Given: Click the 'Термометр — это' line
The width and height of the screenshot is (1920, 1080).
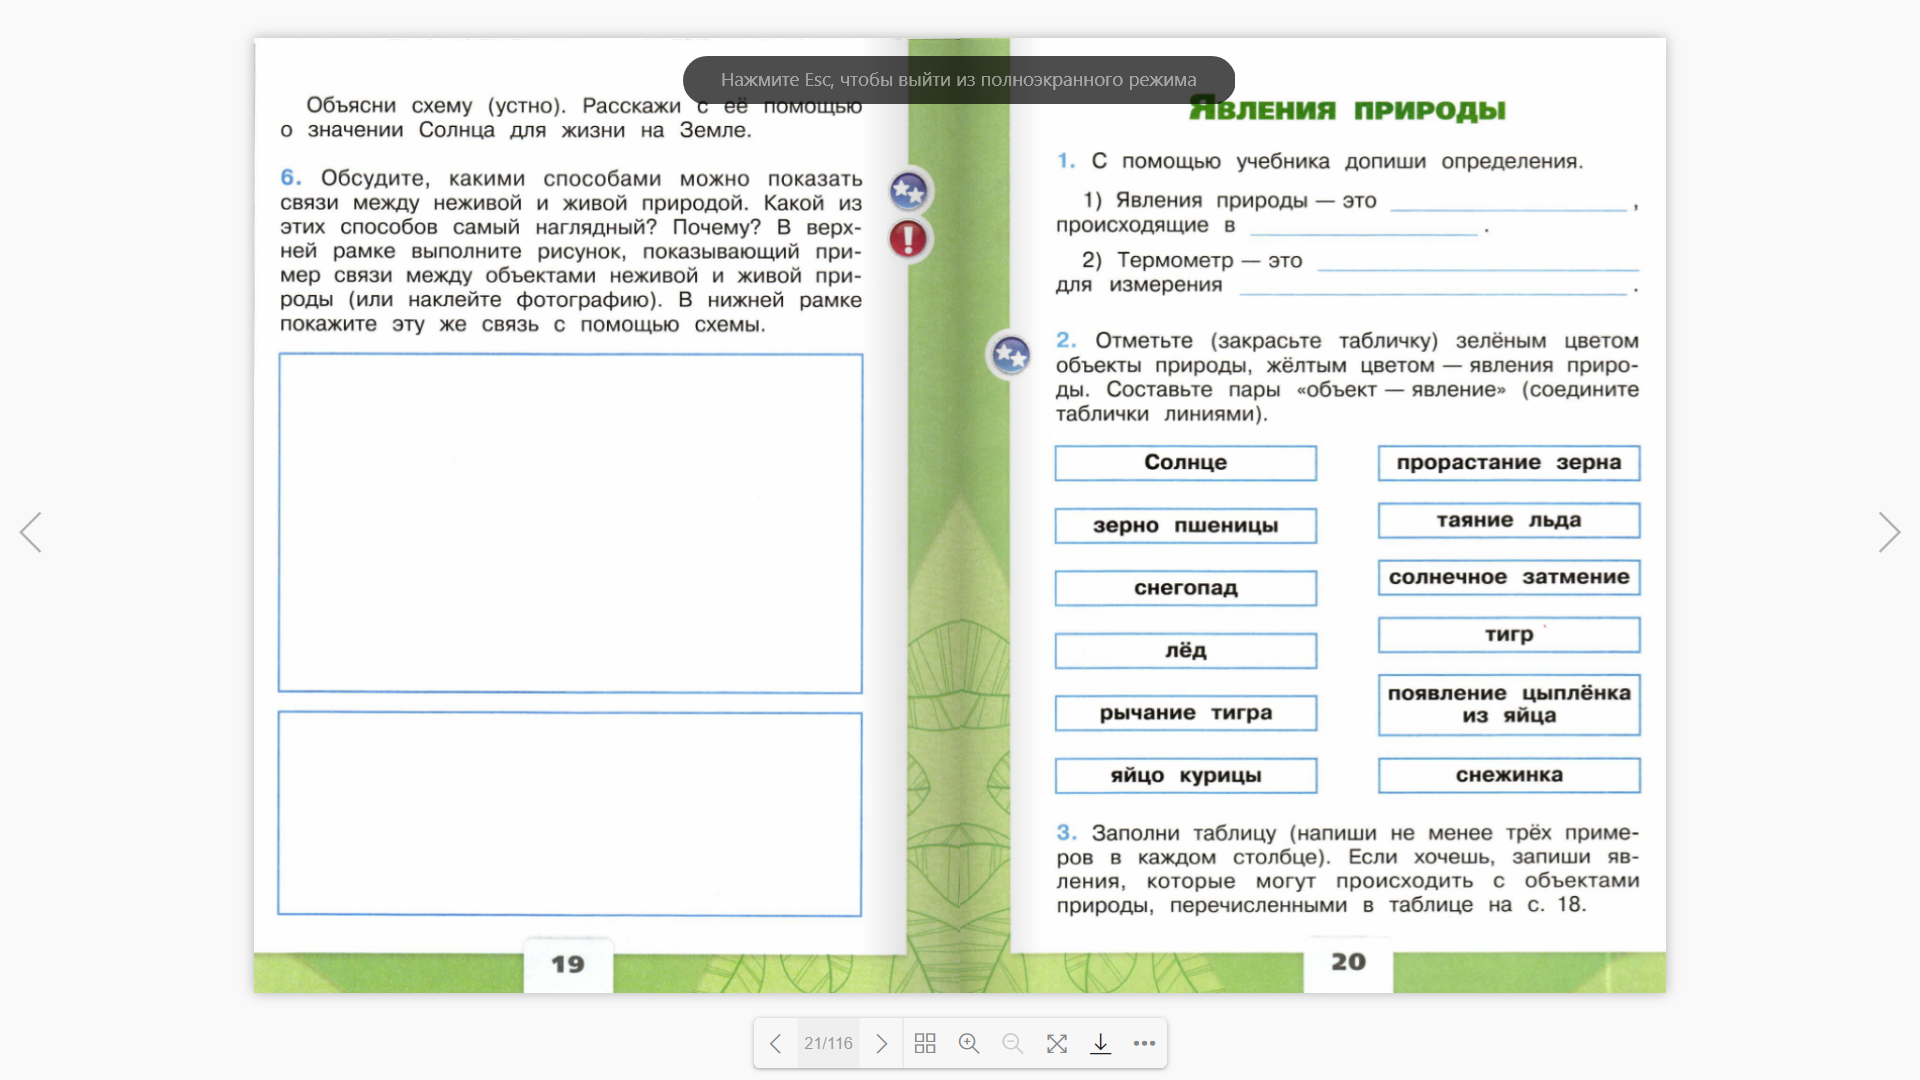Looking at the screenshot, I should (x=1347, y=273).
